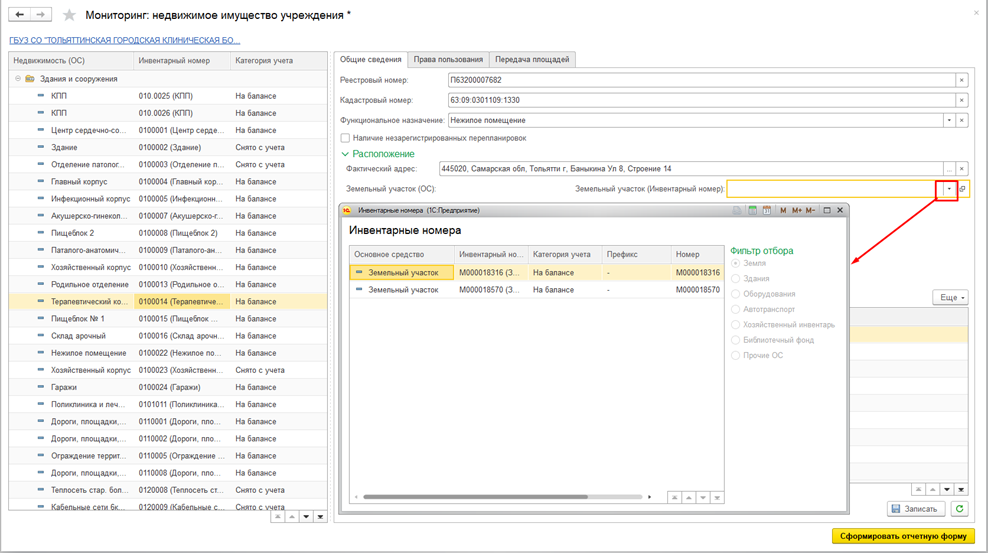
Task: Open the land plot inventory number item icon
Action: tap(963, 189)
